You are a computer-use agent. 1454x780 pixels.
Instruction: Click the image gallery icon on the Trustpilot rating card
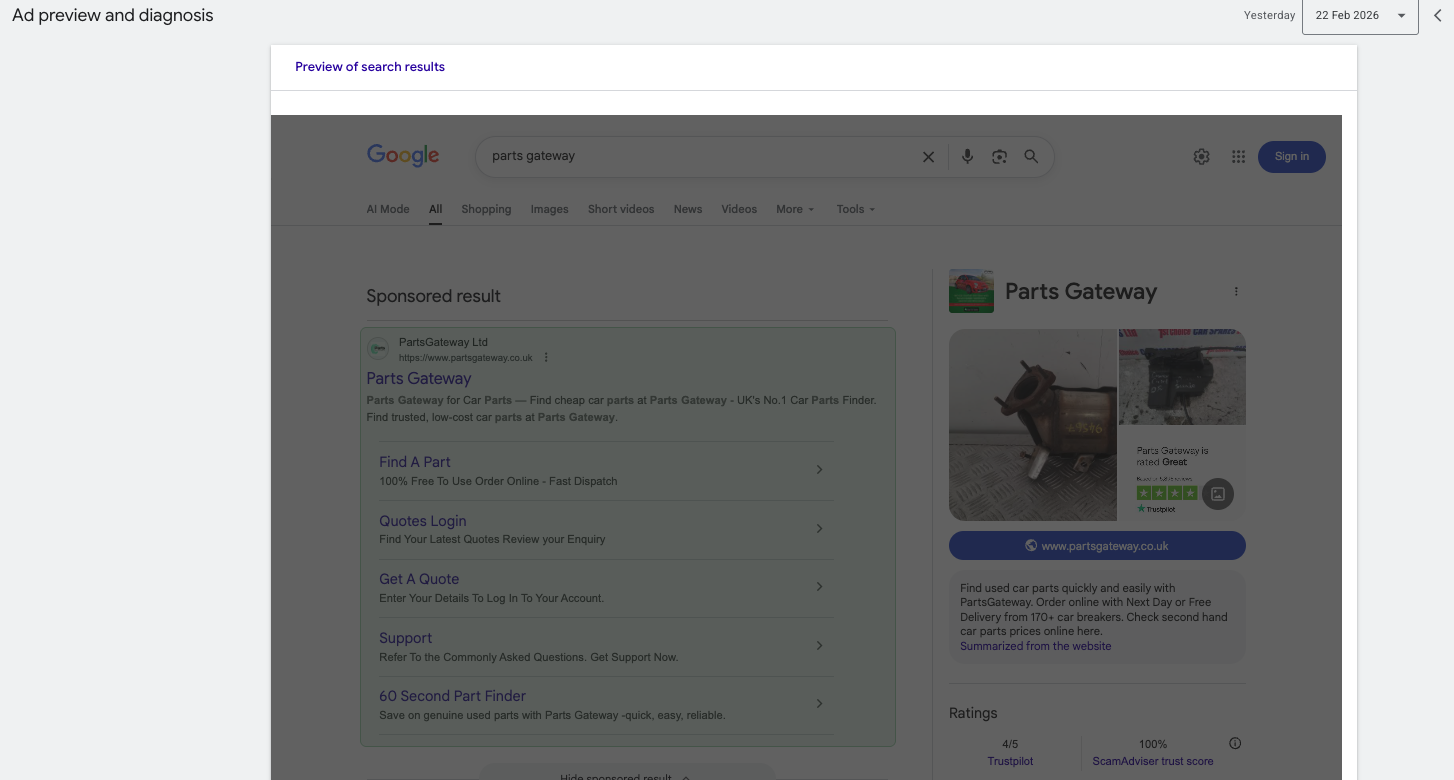coord(1217,493)
